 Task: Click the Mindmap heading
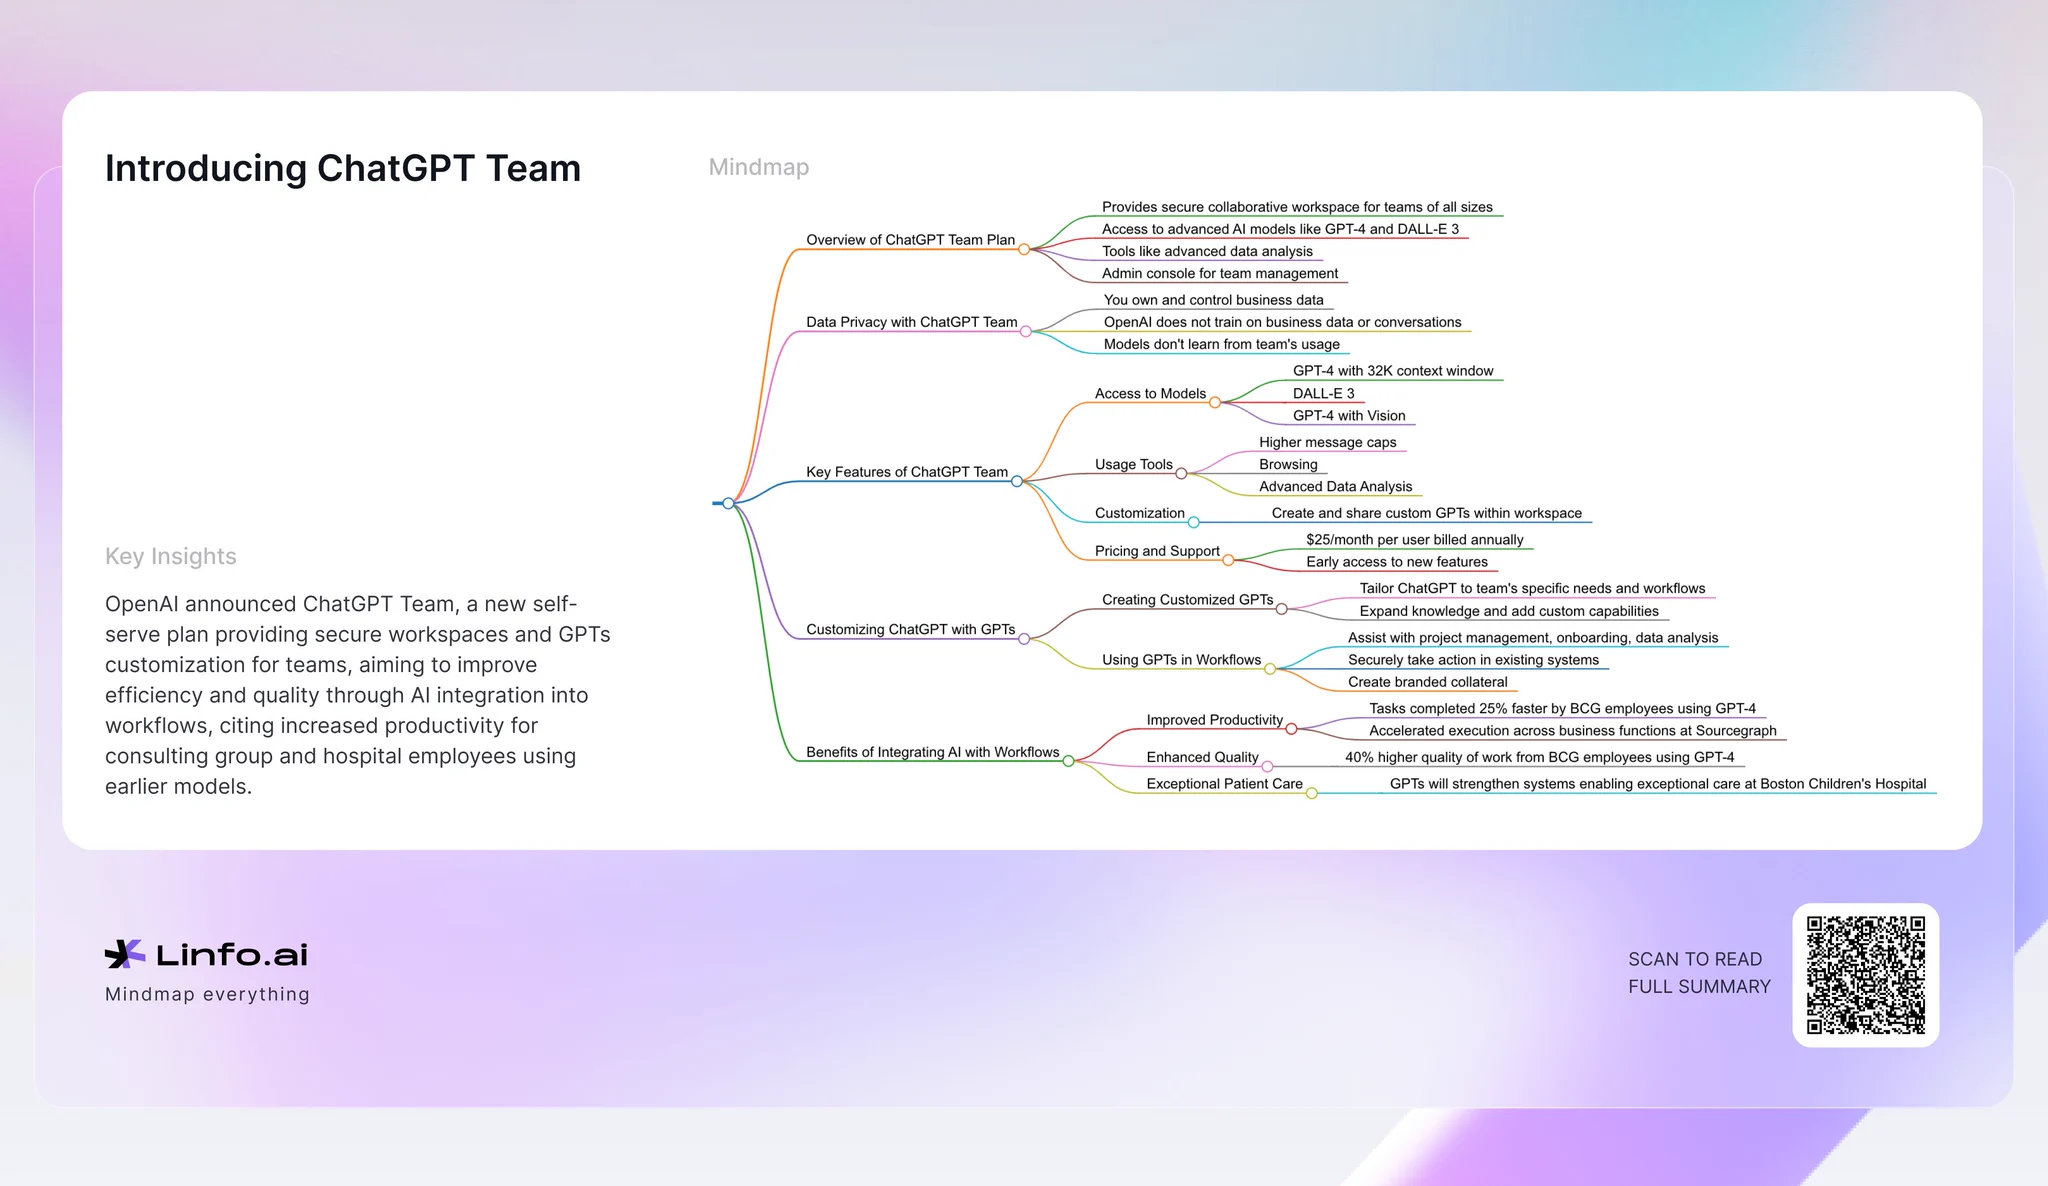pyautogui.click(x=759, y=167)
